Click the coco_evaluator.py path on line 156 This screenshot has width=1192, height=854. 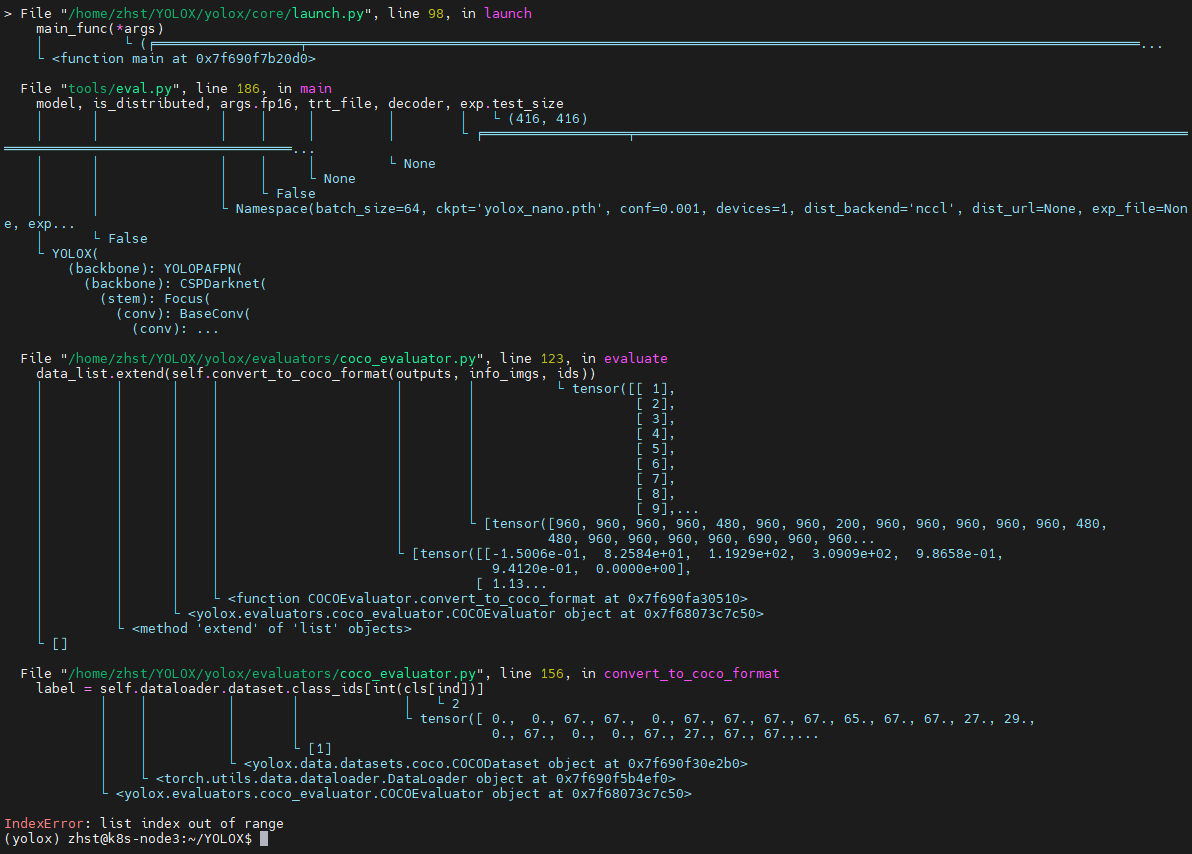click(272, 674)
